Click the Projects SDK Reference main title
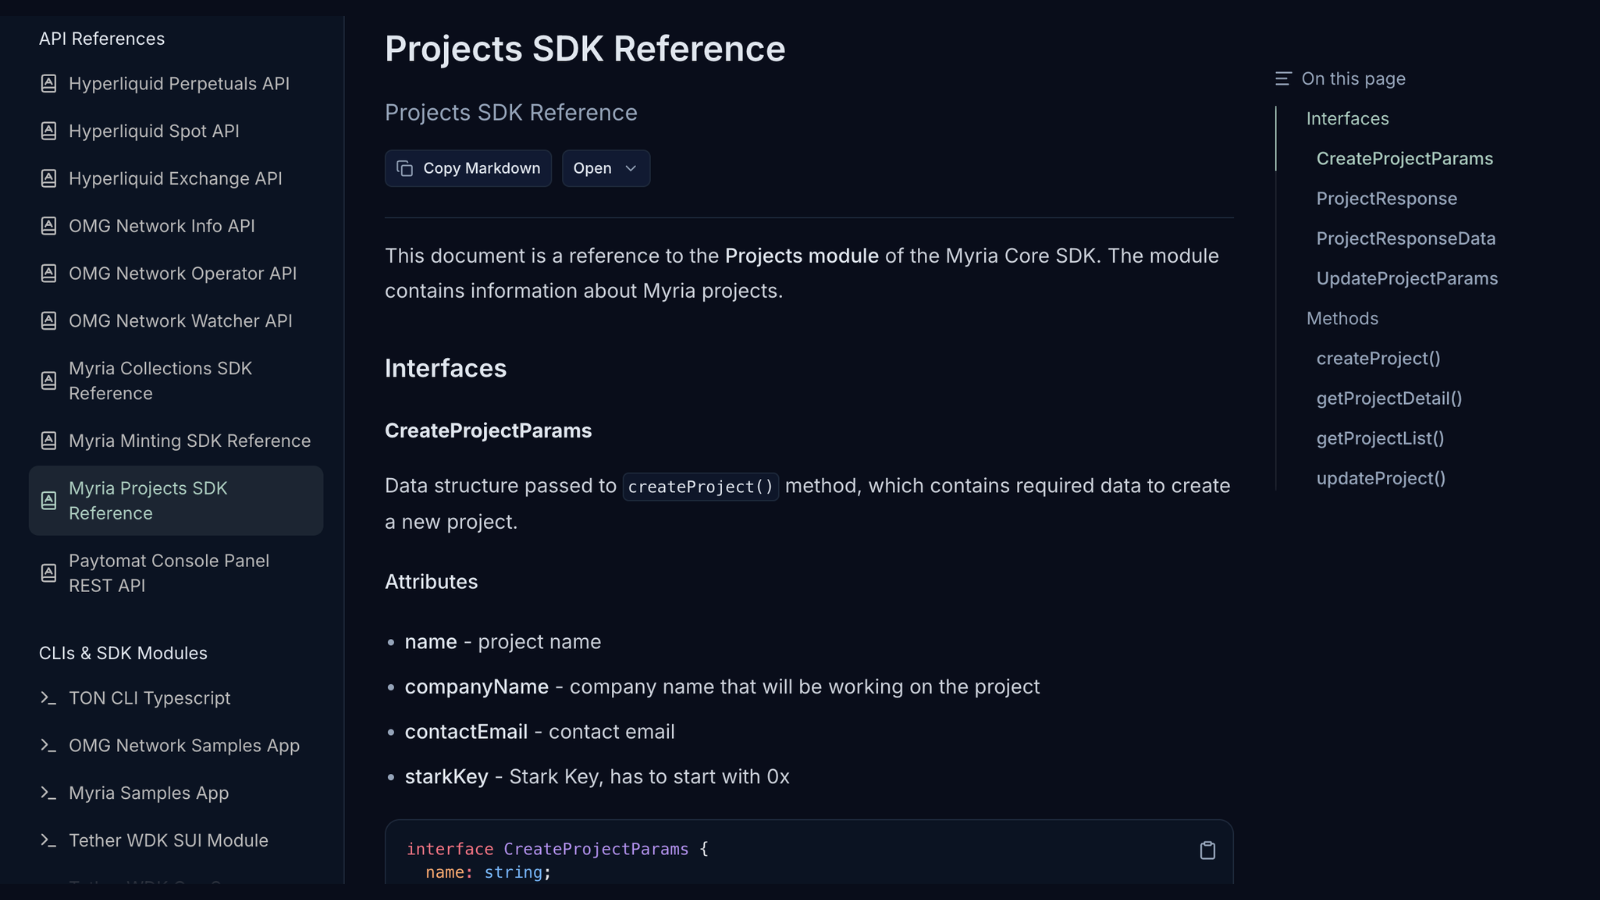This screenshot has height=900, width=1600. click(585, 49)
